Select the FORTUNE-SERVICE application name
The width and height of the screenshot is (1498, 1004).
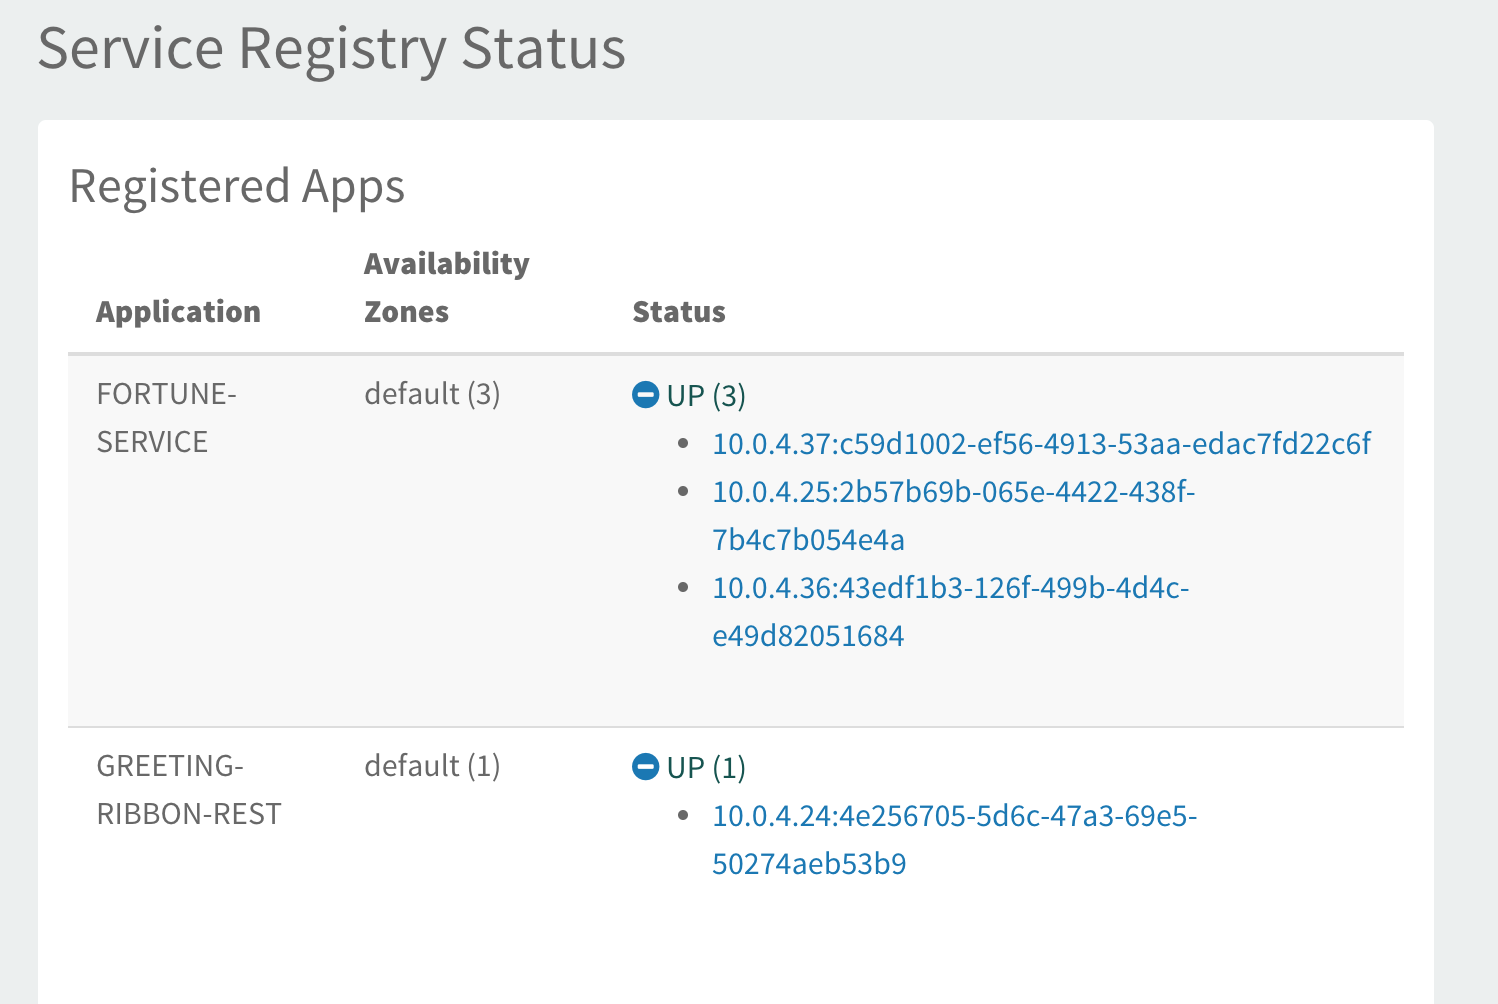click(x=166, y=418)
